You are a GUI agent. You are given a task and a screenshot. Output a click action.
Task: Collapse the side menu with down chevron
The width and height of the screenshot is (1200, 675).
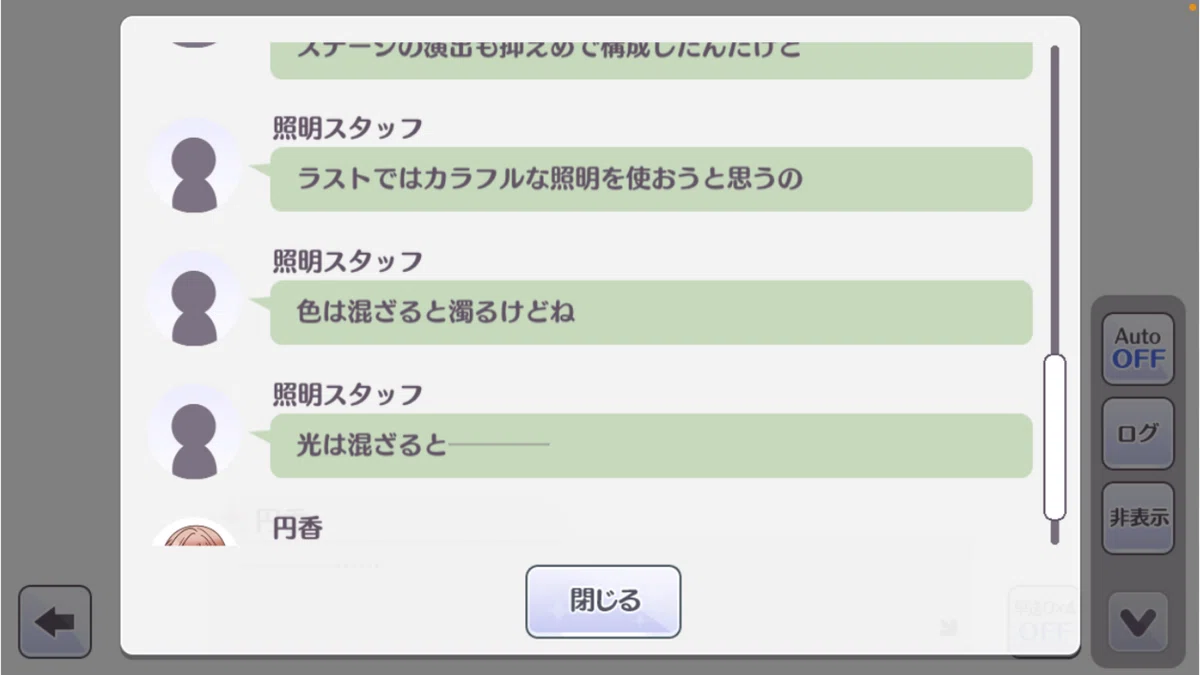(x=1138, y=623)
